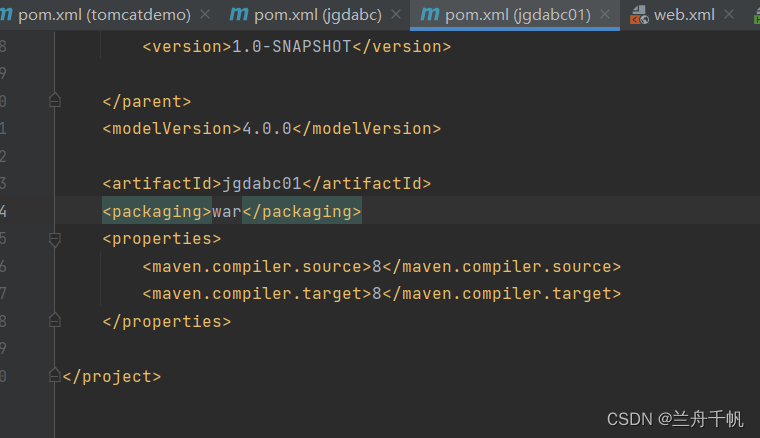The height and width of the screenshot is (438, 760).
Task: Click fold marker at closing parent tag
Action: (x=55, y=101)
